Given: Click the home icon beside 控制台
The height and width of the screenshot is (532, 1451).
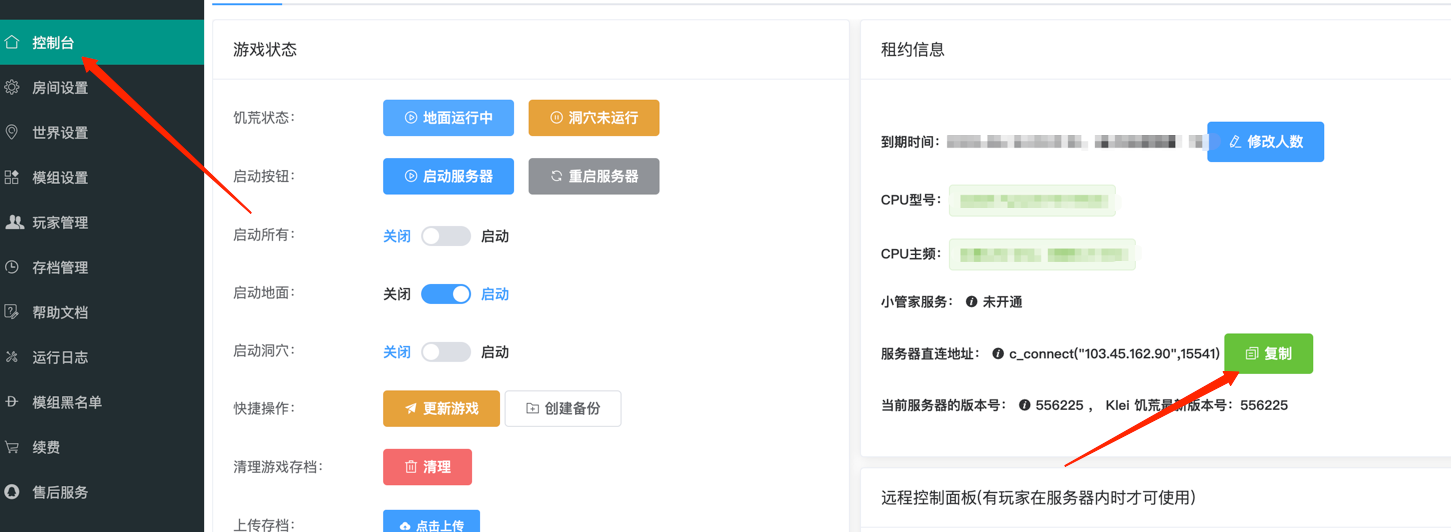Looking at the screenshot, I should coord(12,42).
